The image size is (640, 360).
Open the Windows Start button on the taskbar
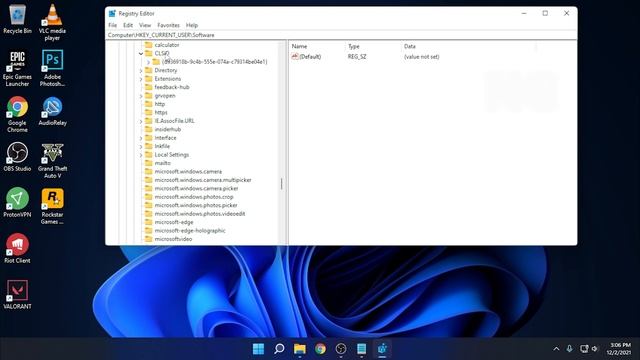point(258,349)
